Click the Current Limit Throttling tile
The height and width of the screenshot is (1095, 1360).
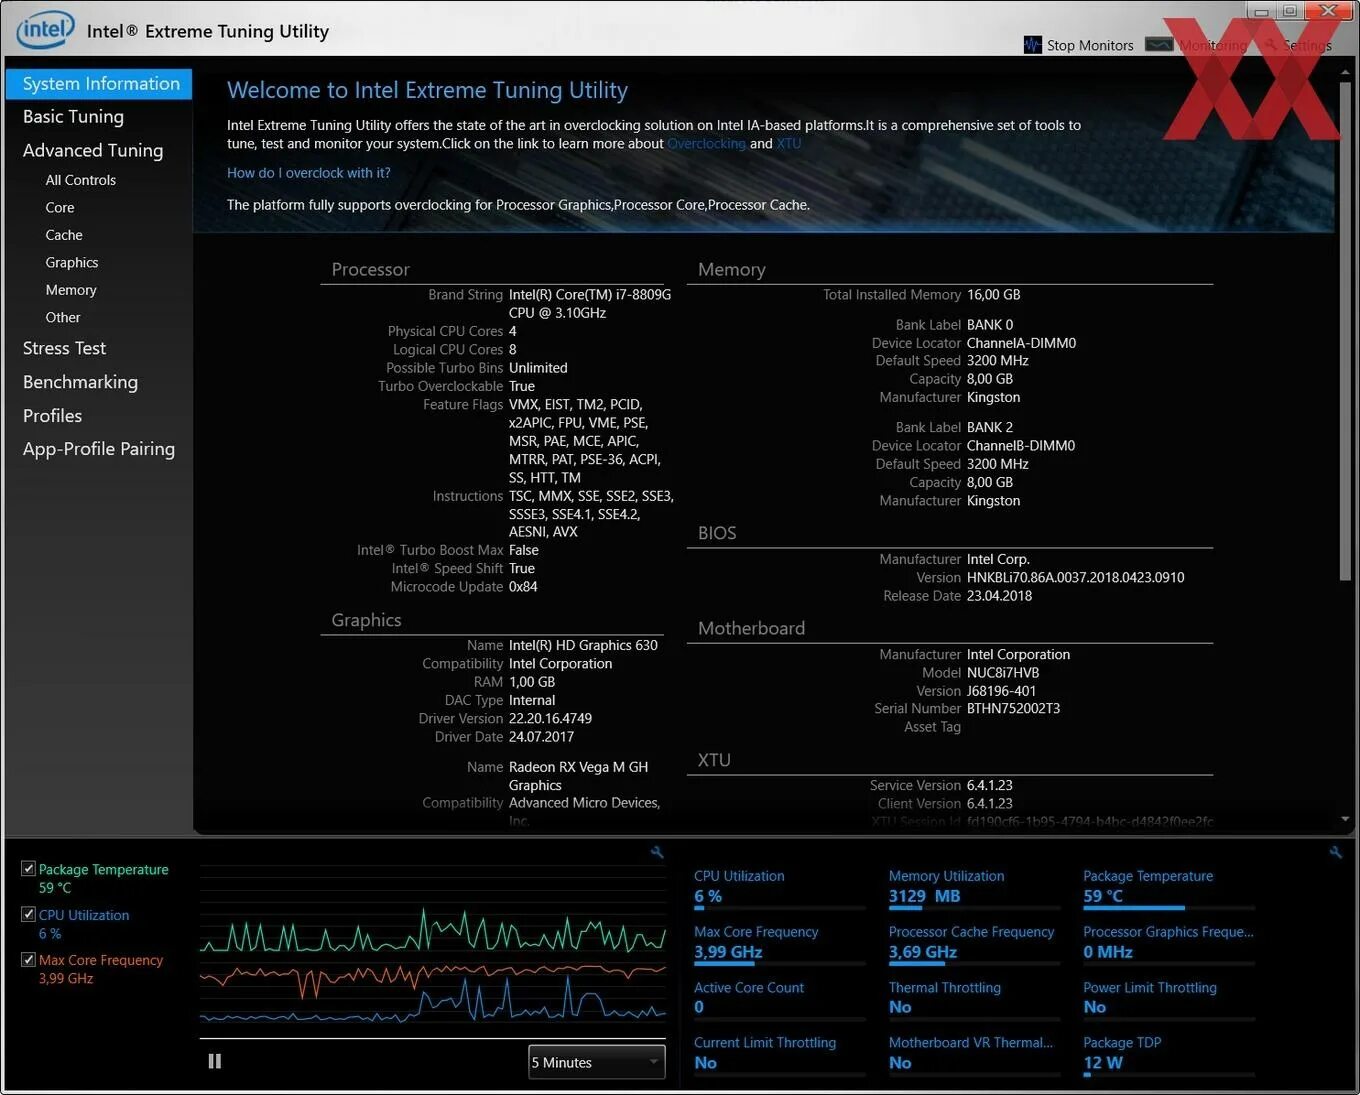tap(778, 1054)
